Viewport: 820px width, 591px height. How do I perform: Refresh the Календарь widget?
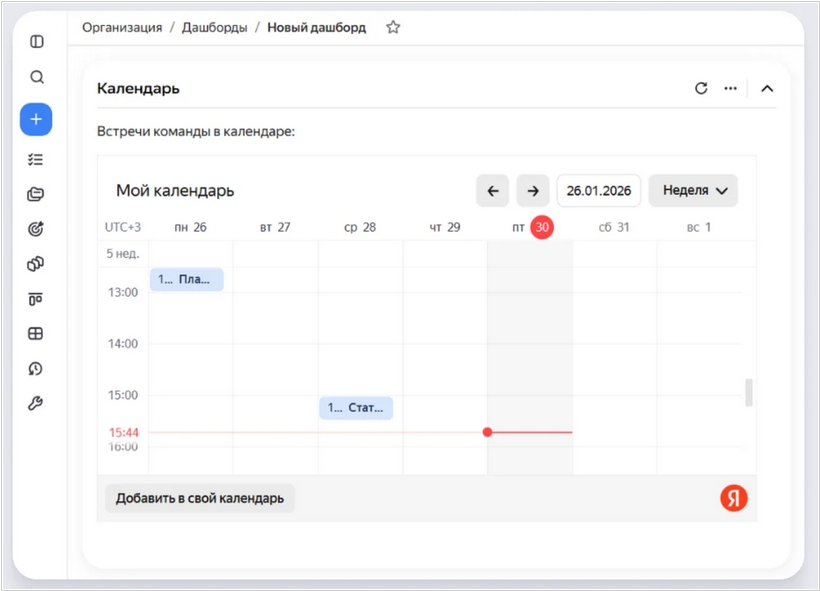(701, 88)
